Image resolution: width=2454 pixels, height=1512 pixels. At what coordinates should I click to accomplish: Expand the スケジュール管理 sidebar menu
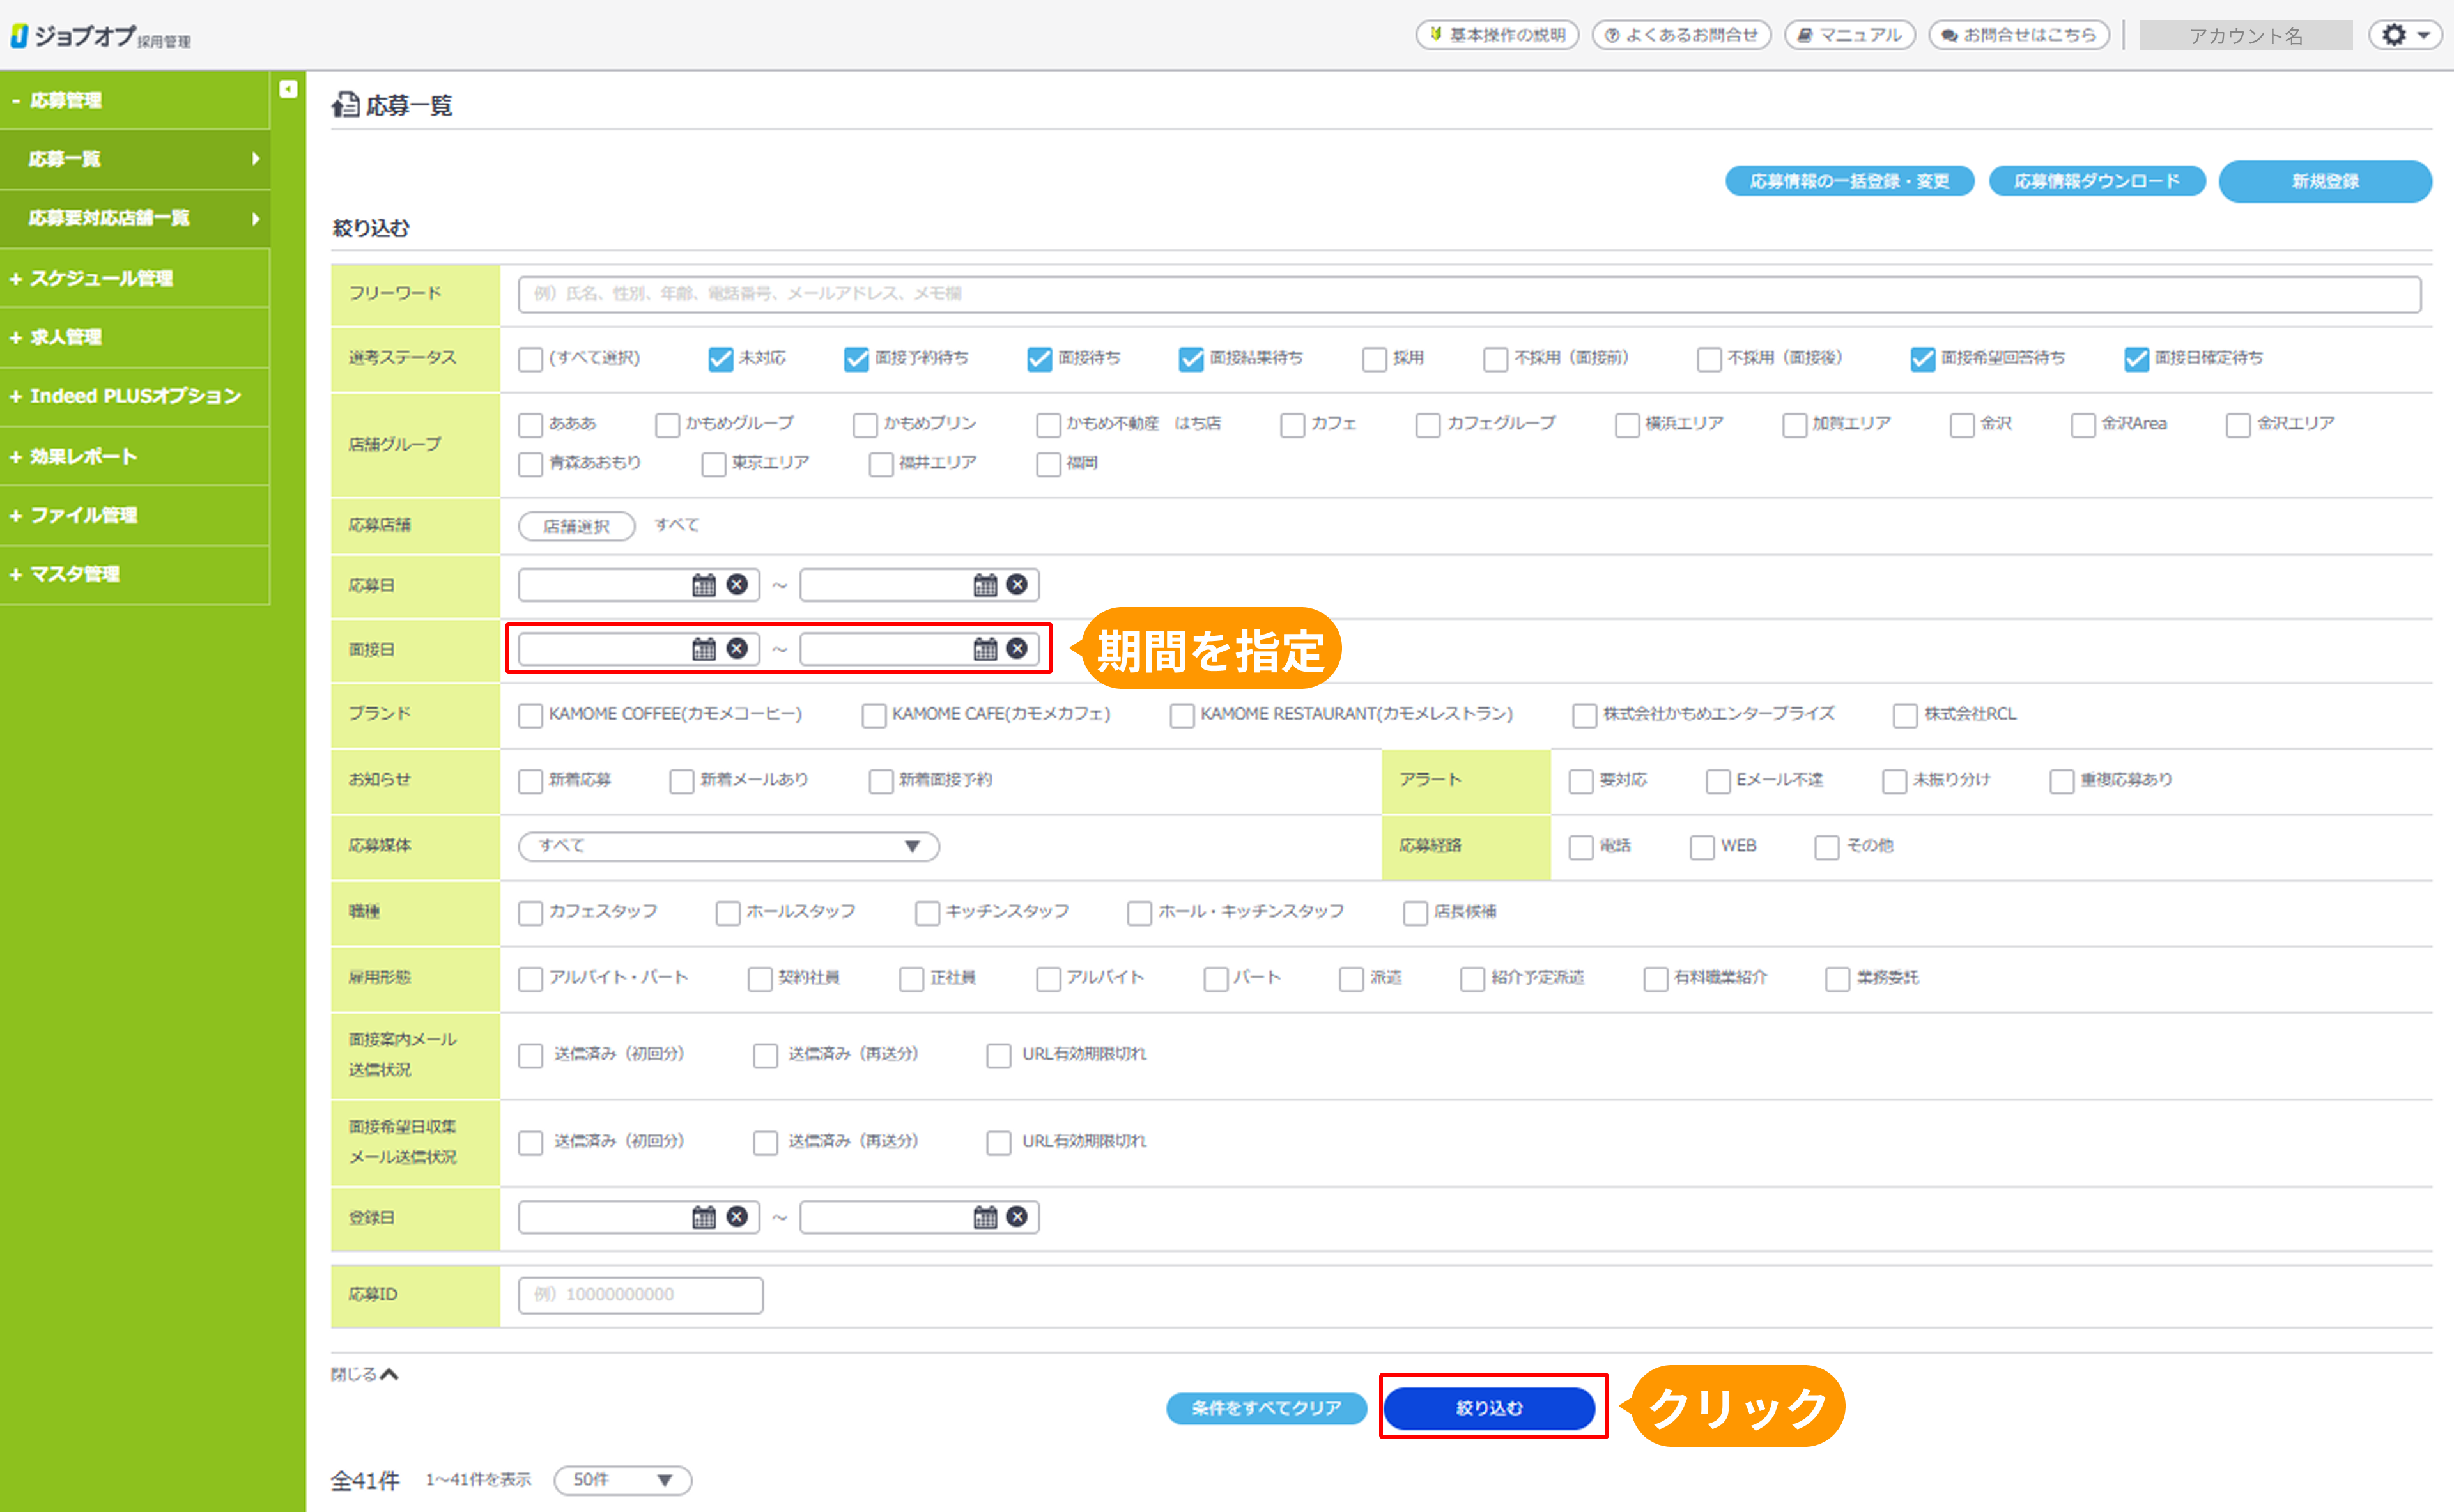click(x=100, y=278)
